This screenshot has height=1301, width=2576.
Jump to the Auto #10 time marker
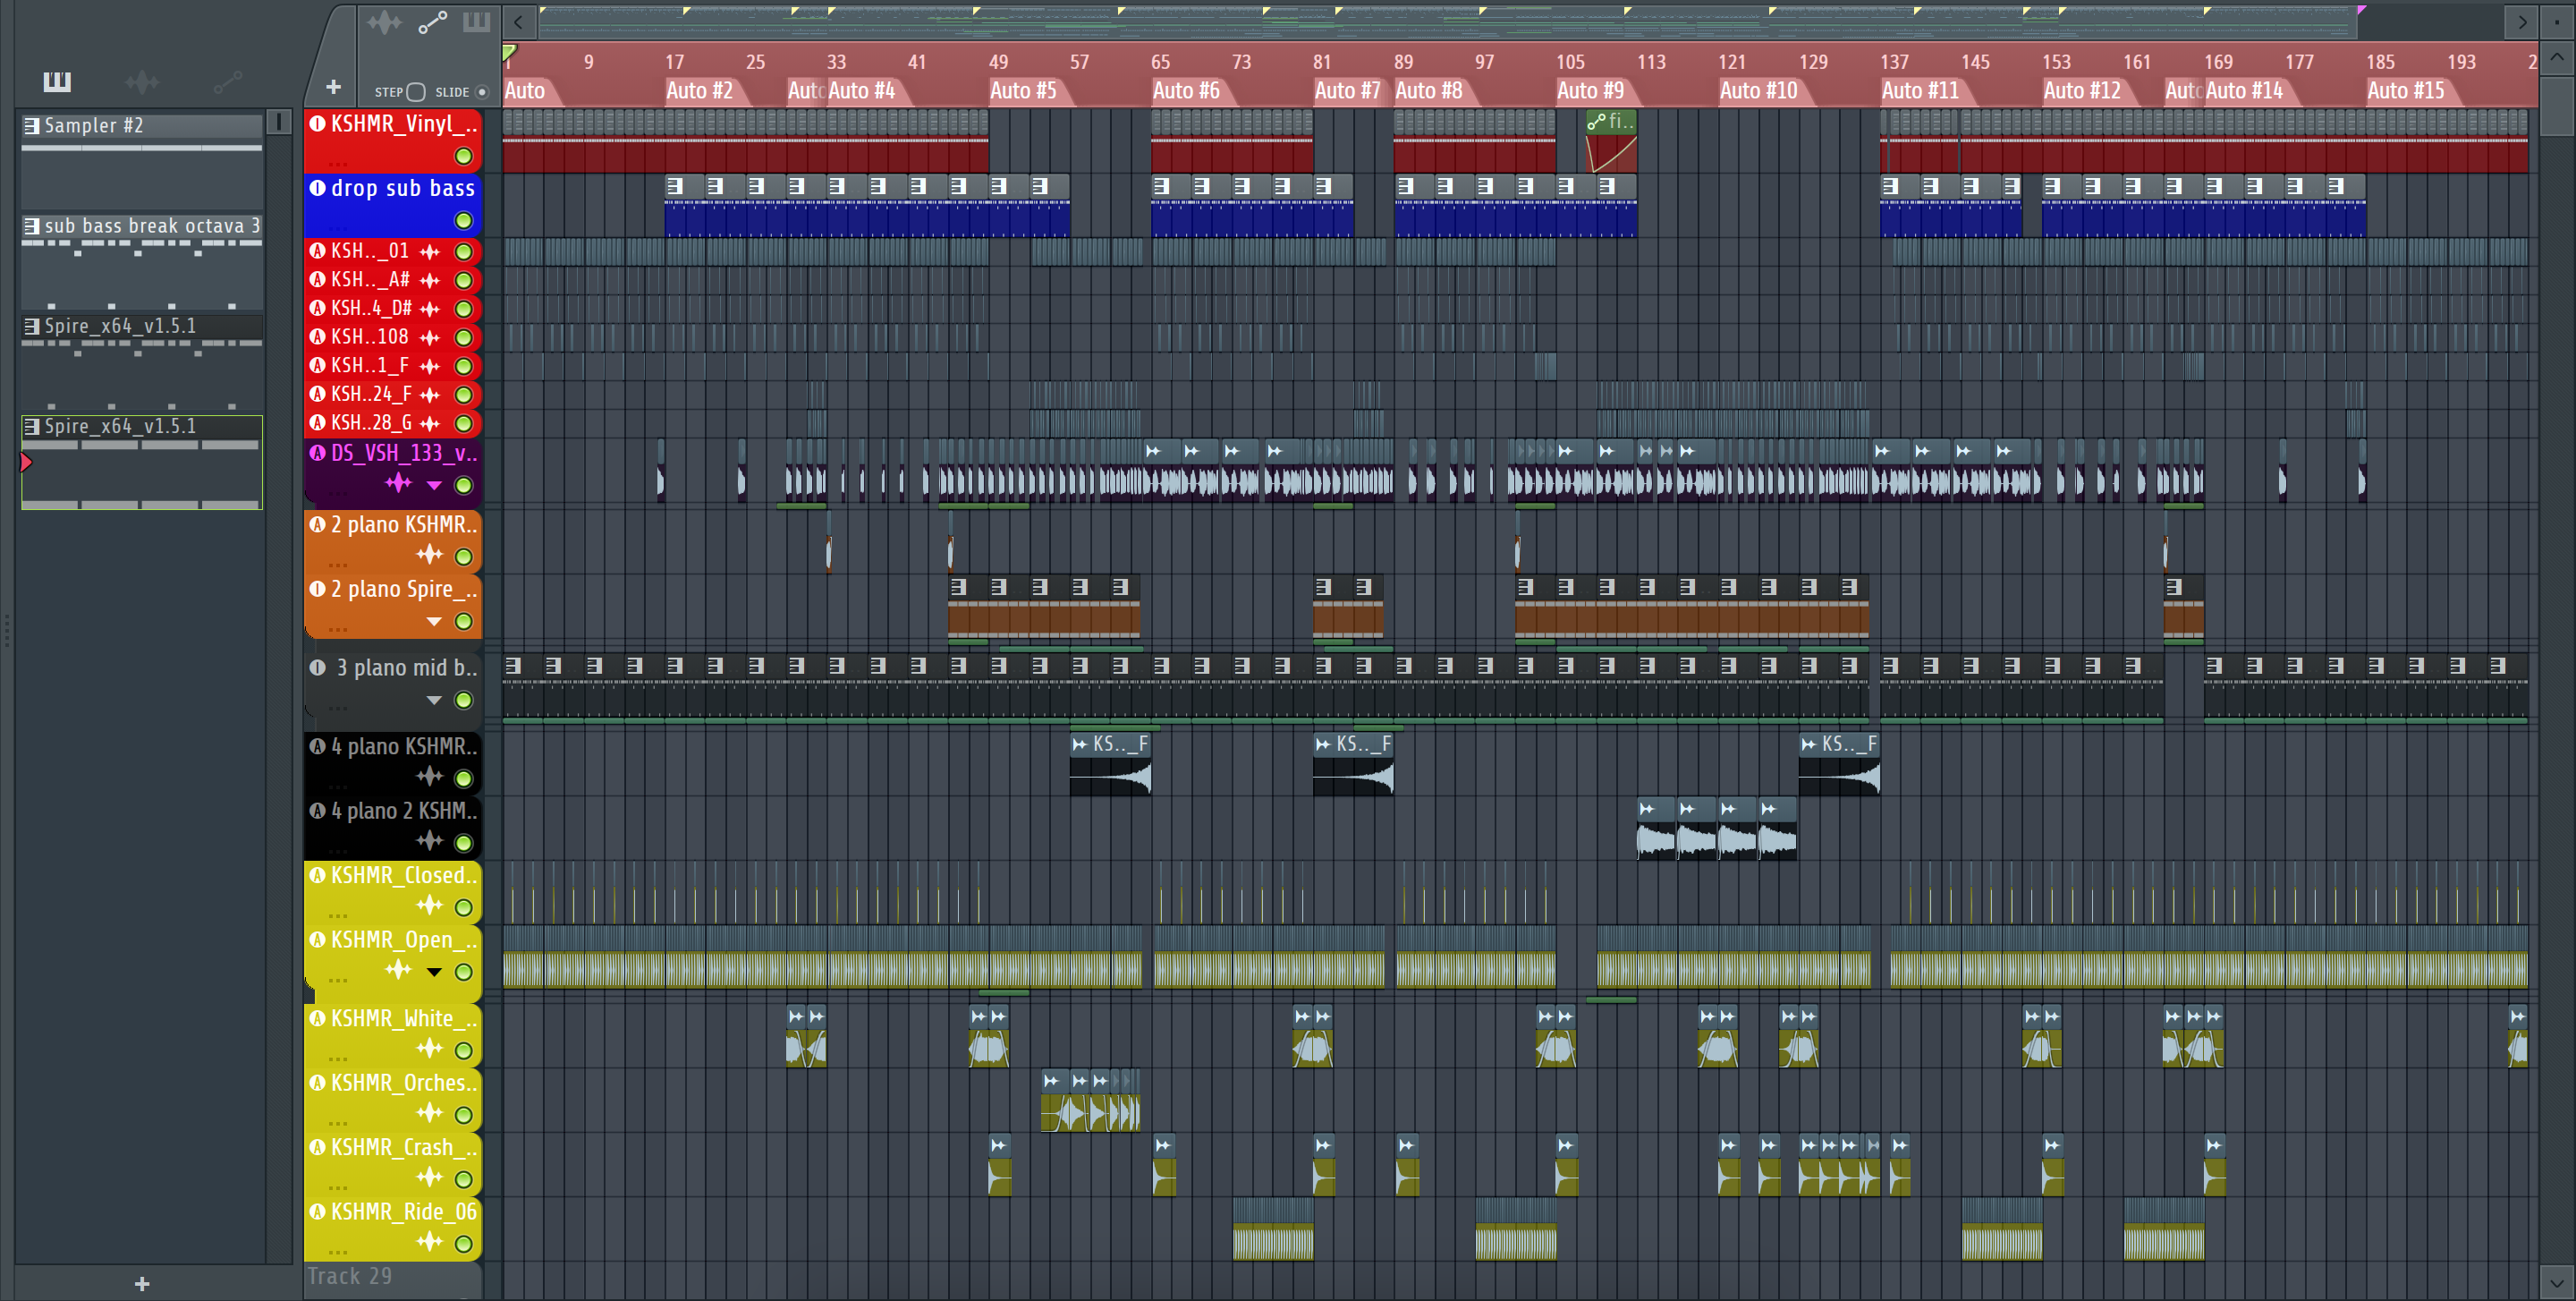point(1759,91)
